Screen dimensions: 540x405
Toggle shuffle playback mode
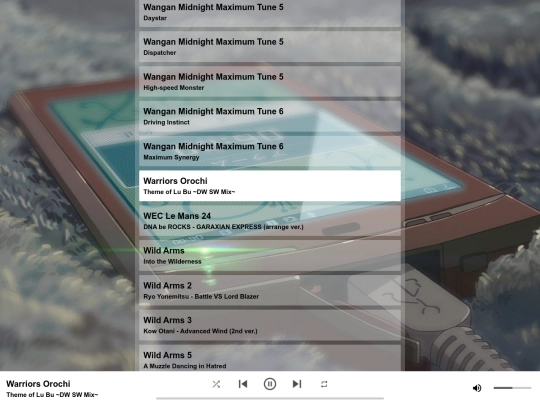[x=216, y=384]
